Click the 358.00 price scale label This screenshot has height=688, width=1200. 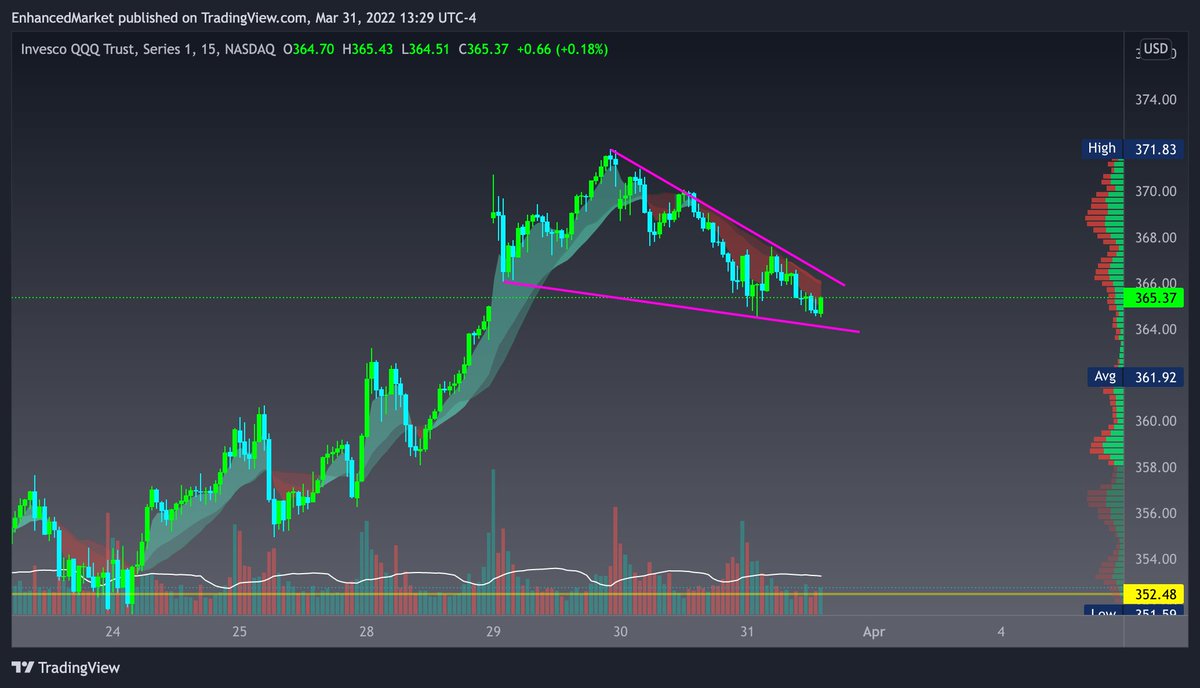[1154, 467]
